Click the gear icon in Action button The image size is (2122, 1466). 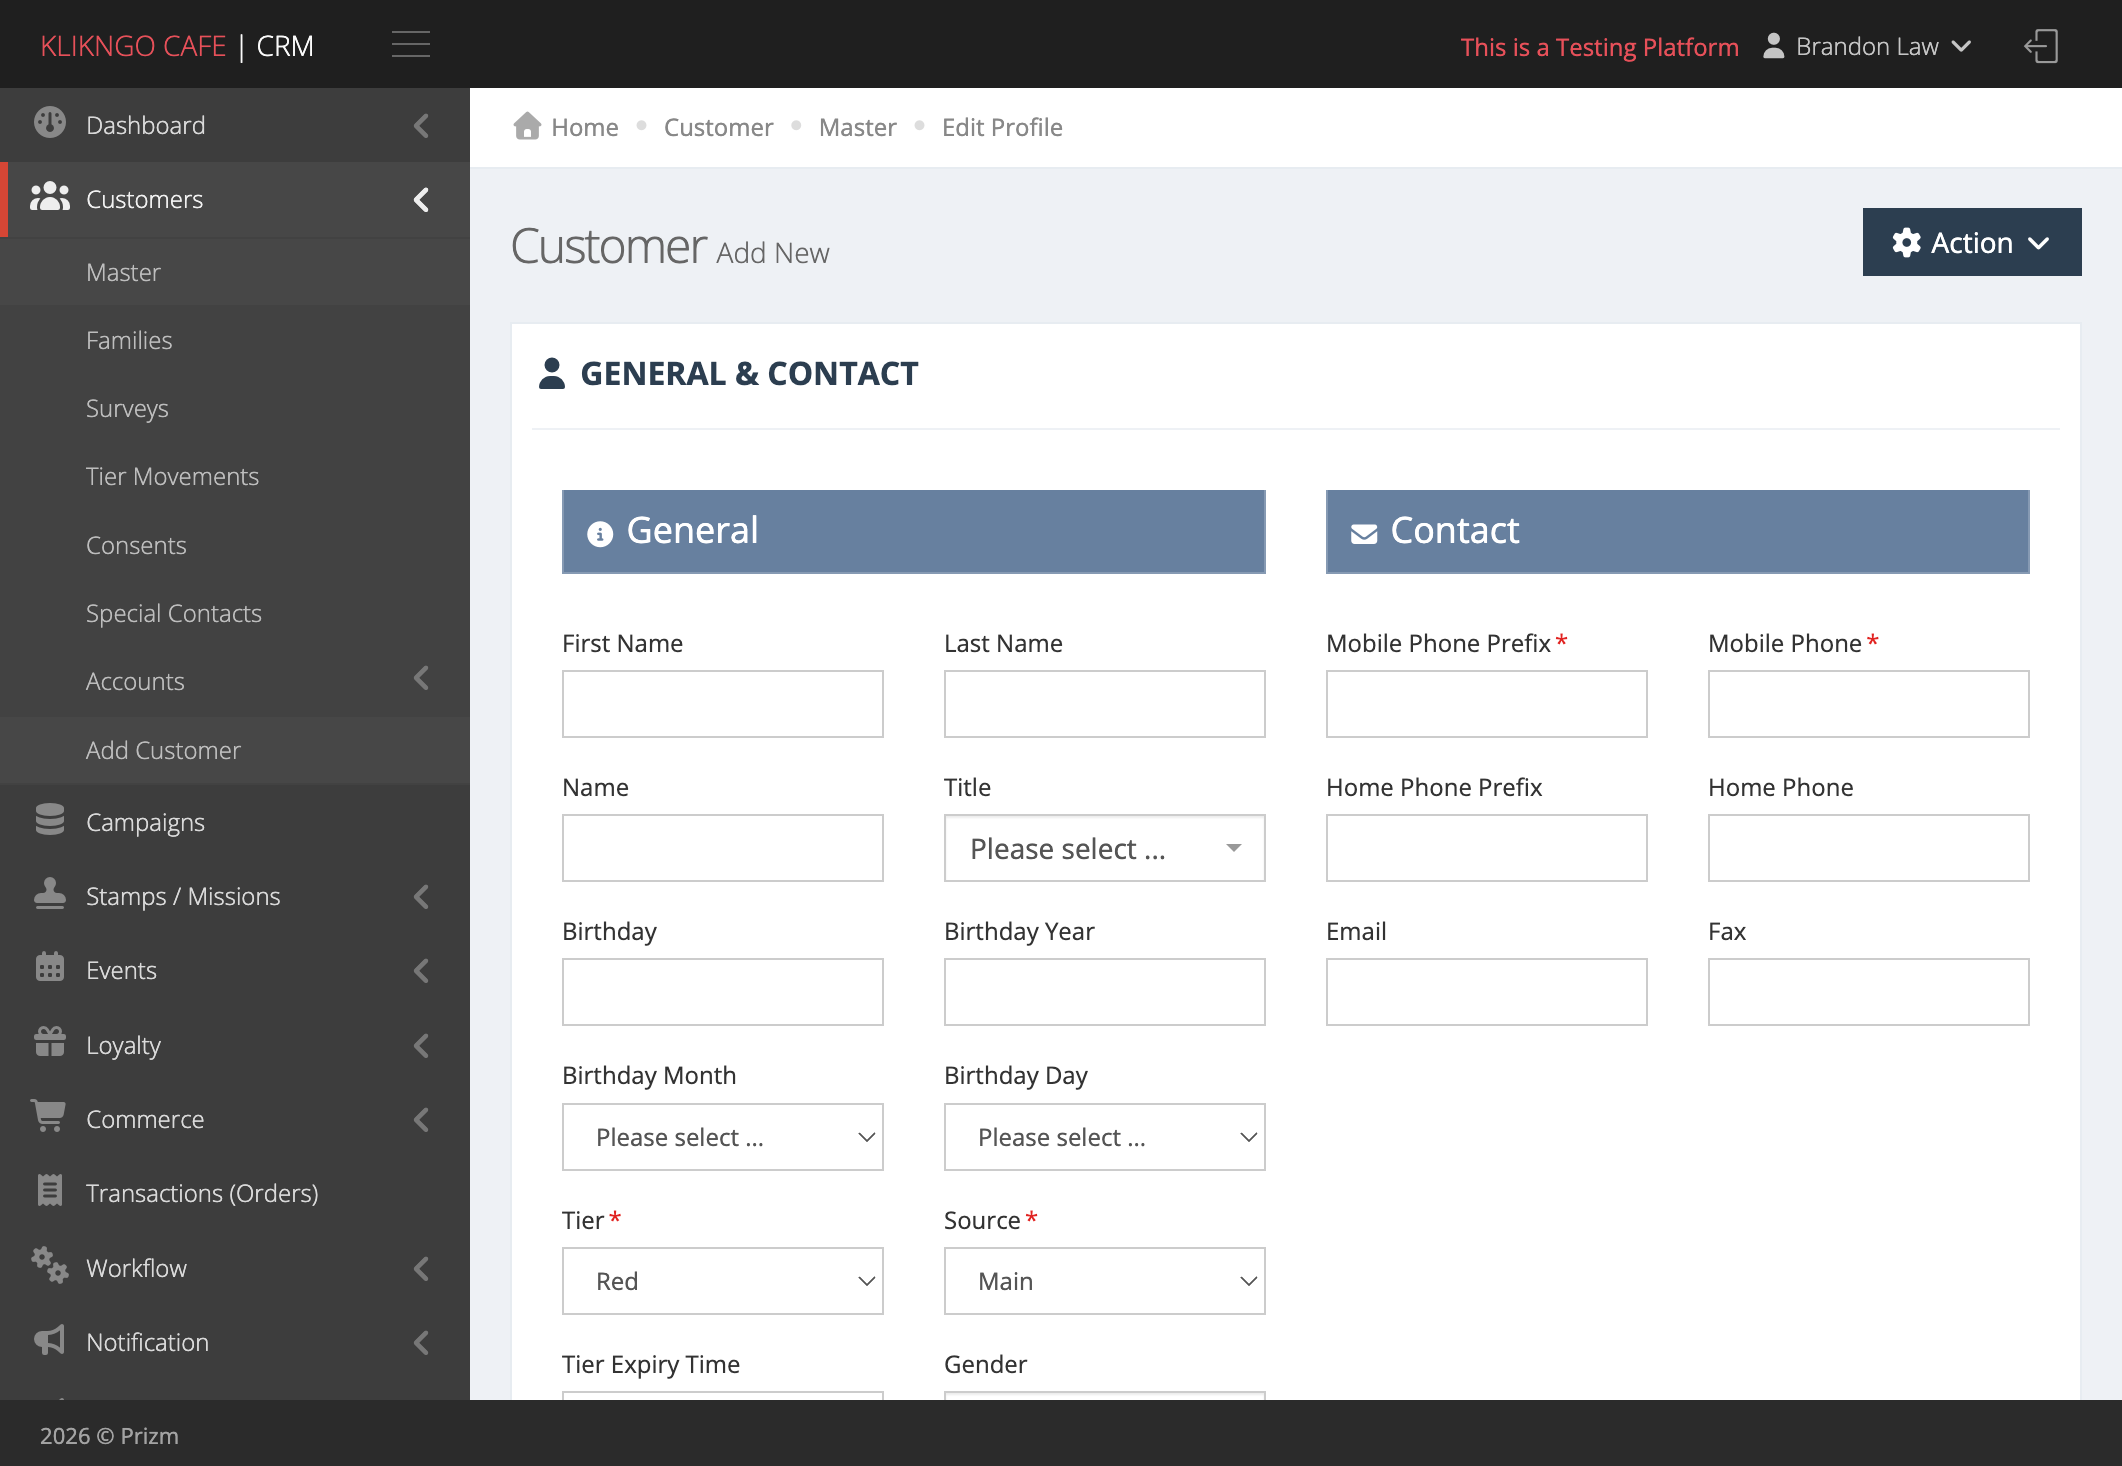1906,242
